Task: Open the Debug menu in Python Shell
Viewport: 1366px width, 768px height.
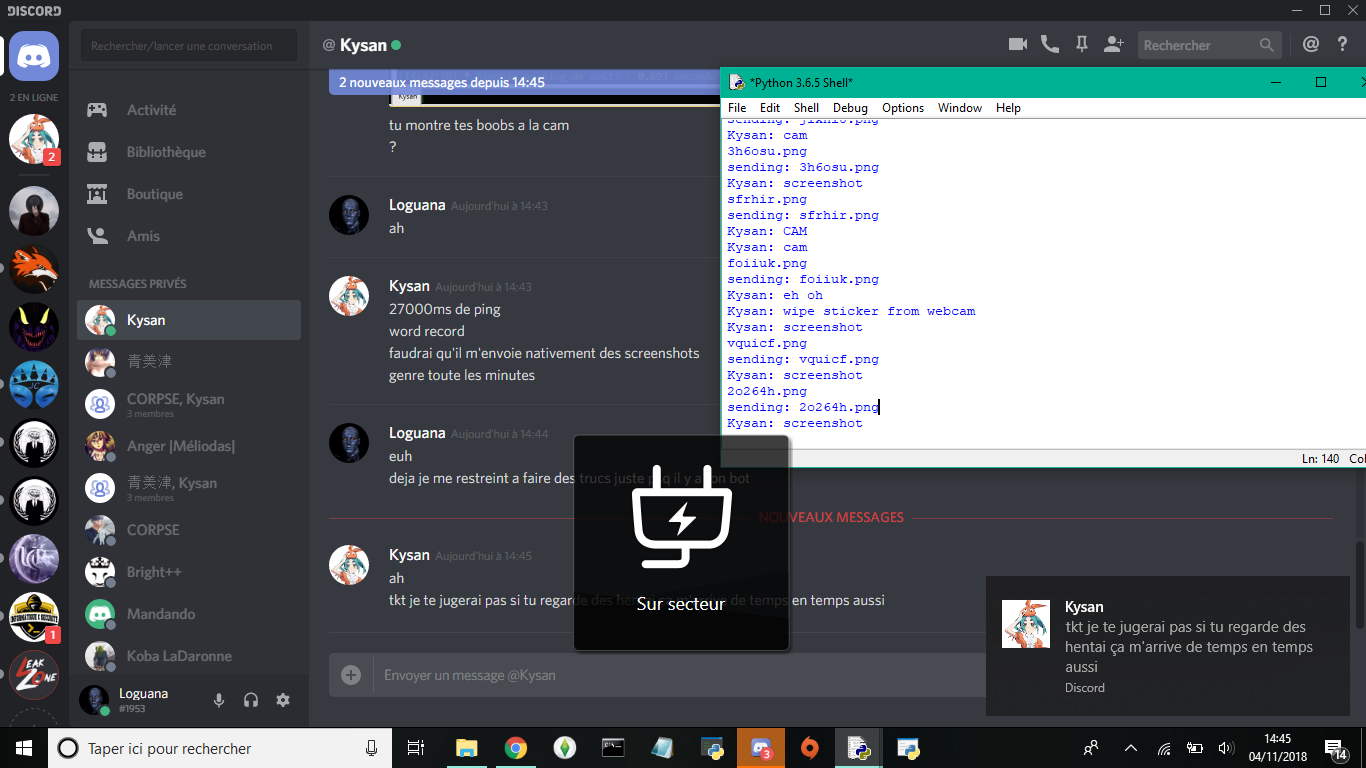Action: click(850, 108)
